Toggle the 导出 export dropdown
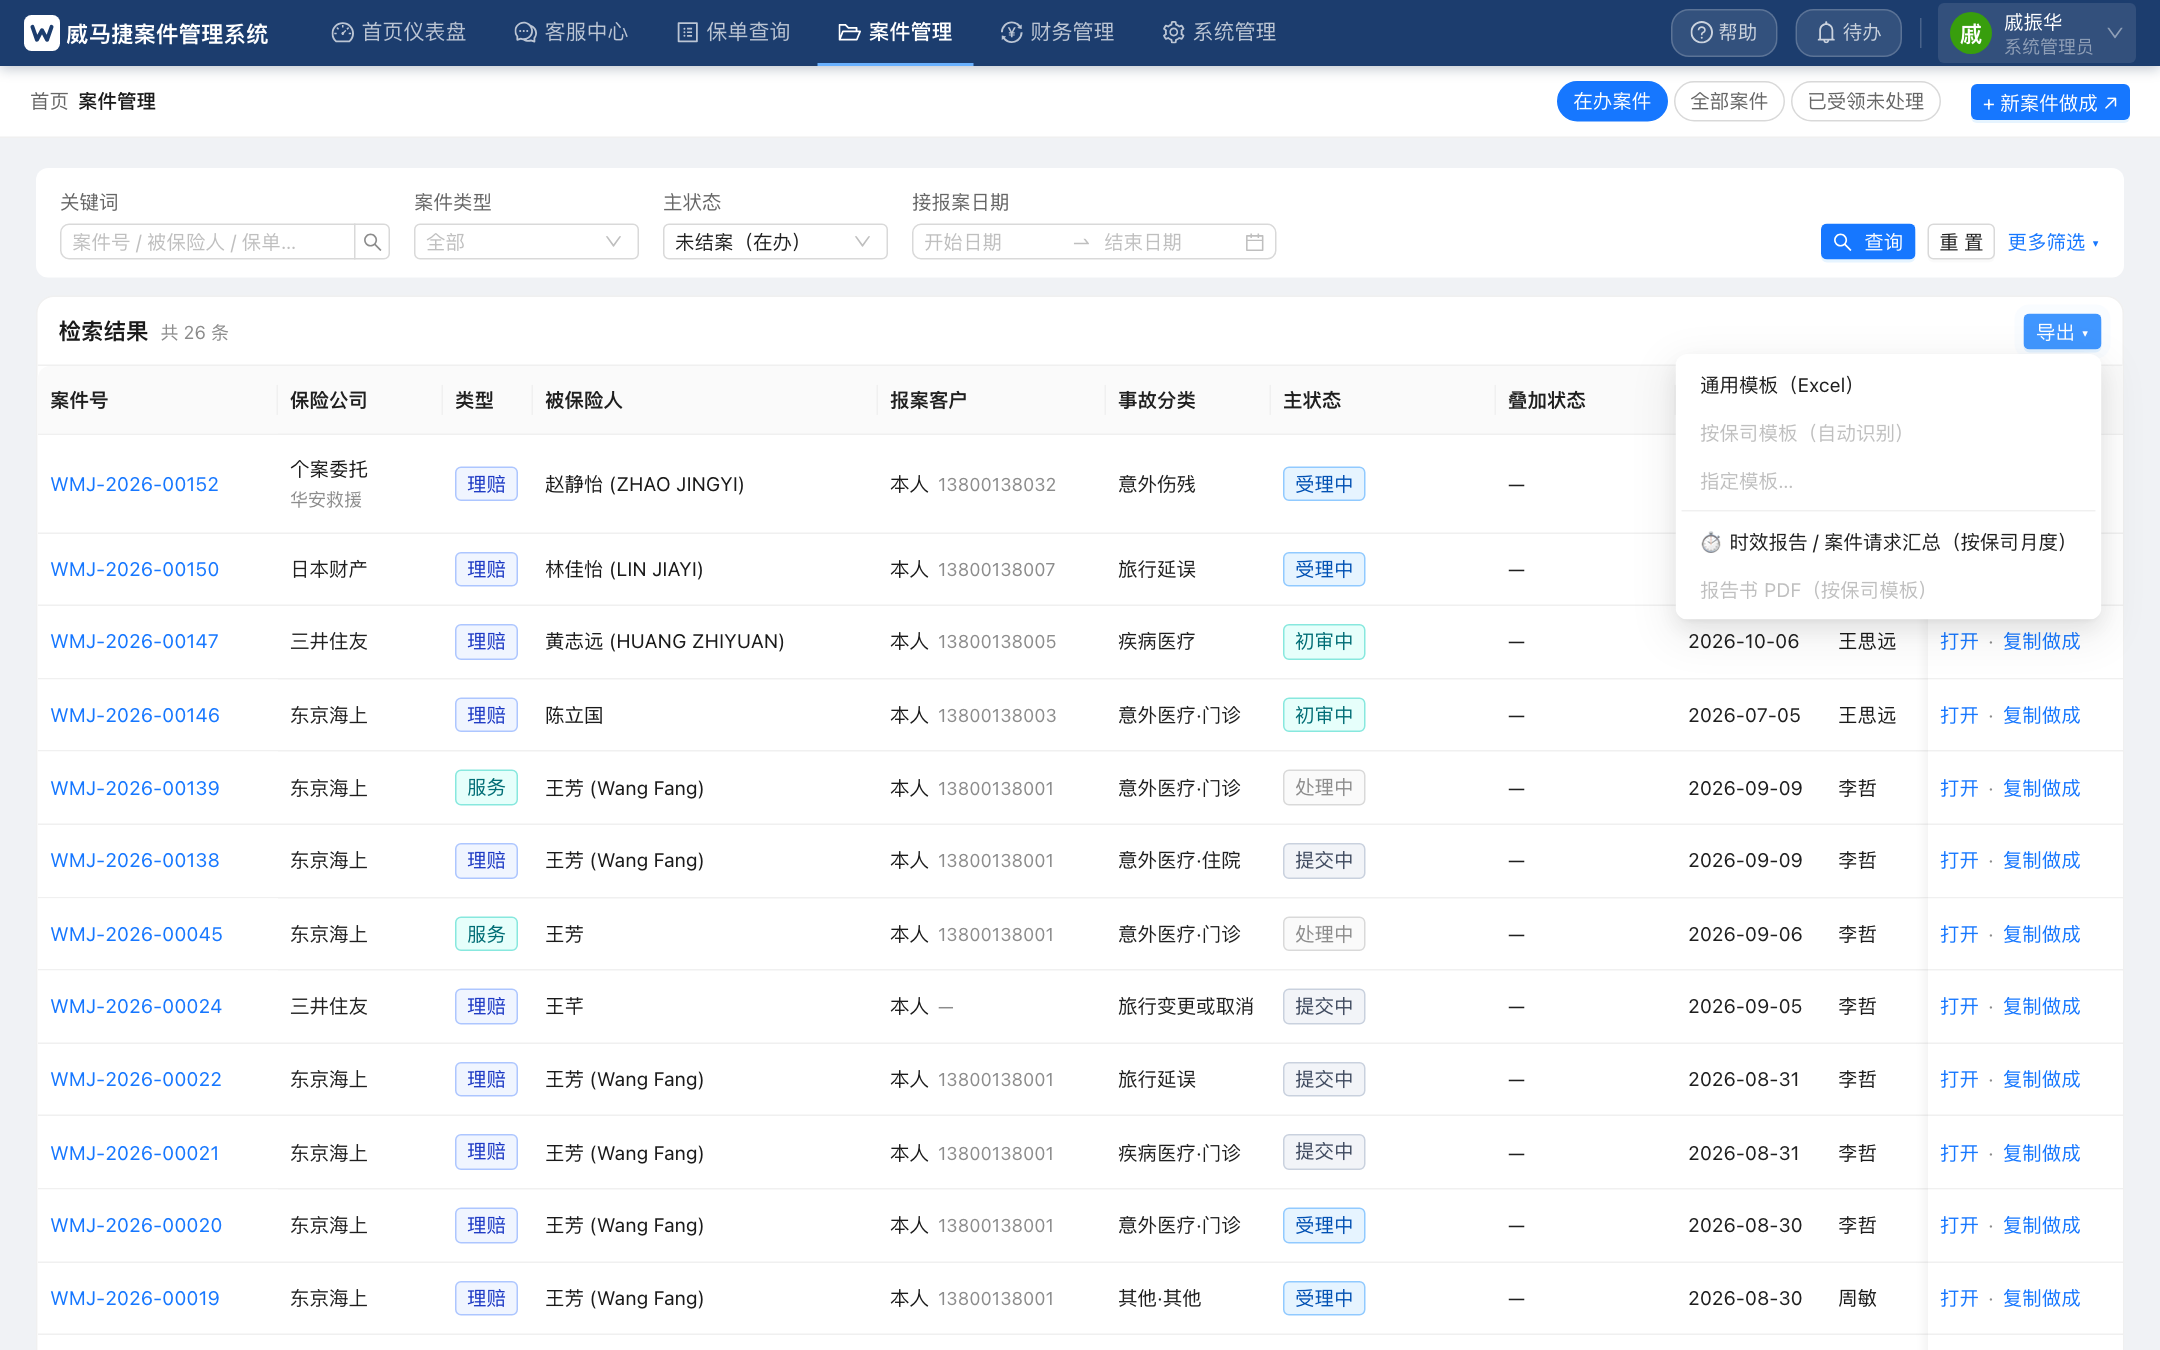2160x1350 pixels. pyautogui.click(x=2062, y=332)
